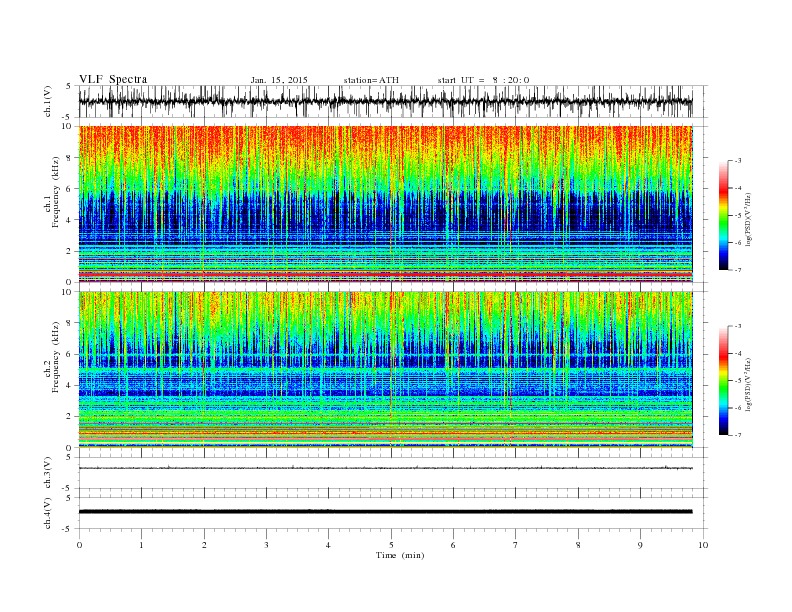This screenshot has height=612, width=792.
Task: Click the 4 kHz tick label on ch.2 spectrogram
Action: click(x=70, y=386)
